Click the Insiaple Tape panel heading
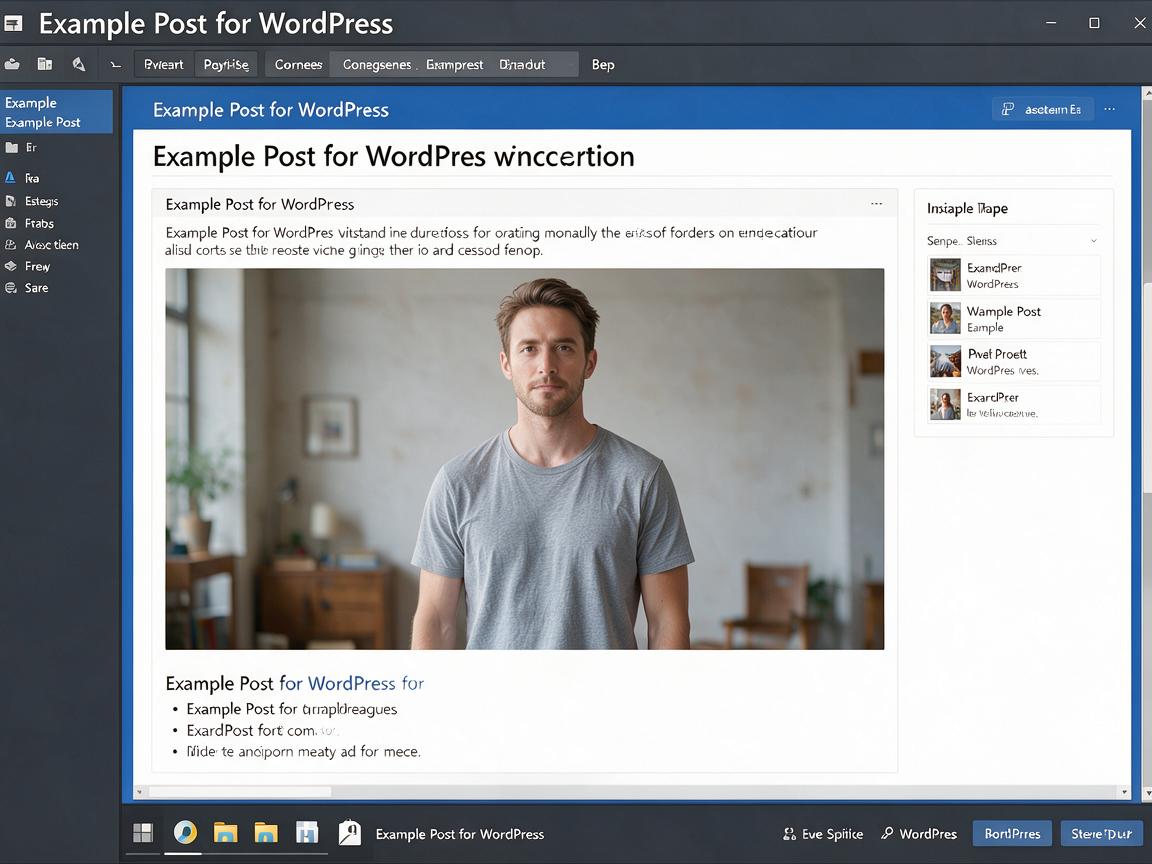 (967, 209)
